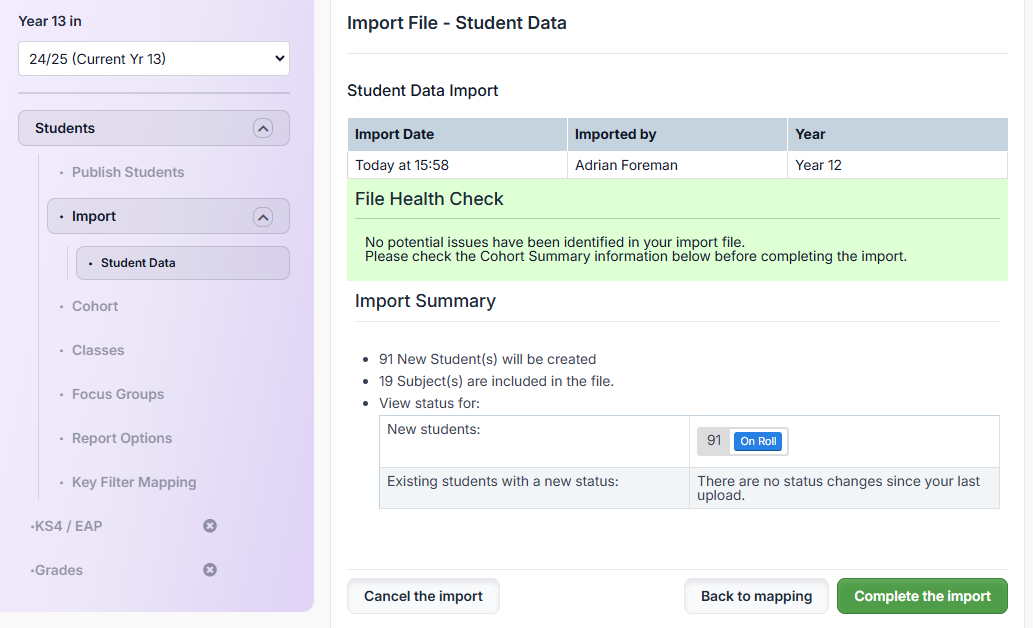The width and height of the screenshot is (1033, 628).
Task: Go Back to mapping
Action: [x=756, y=596]
